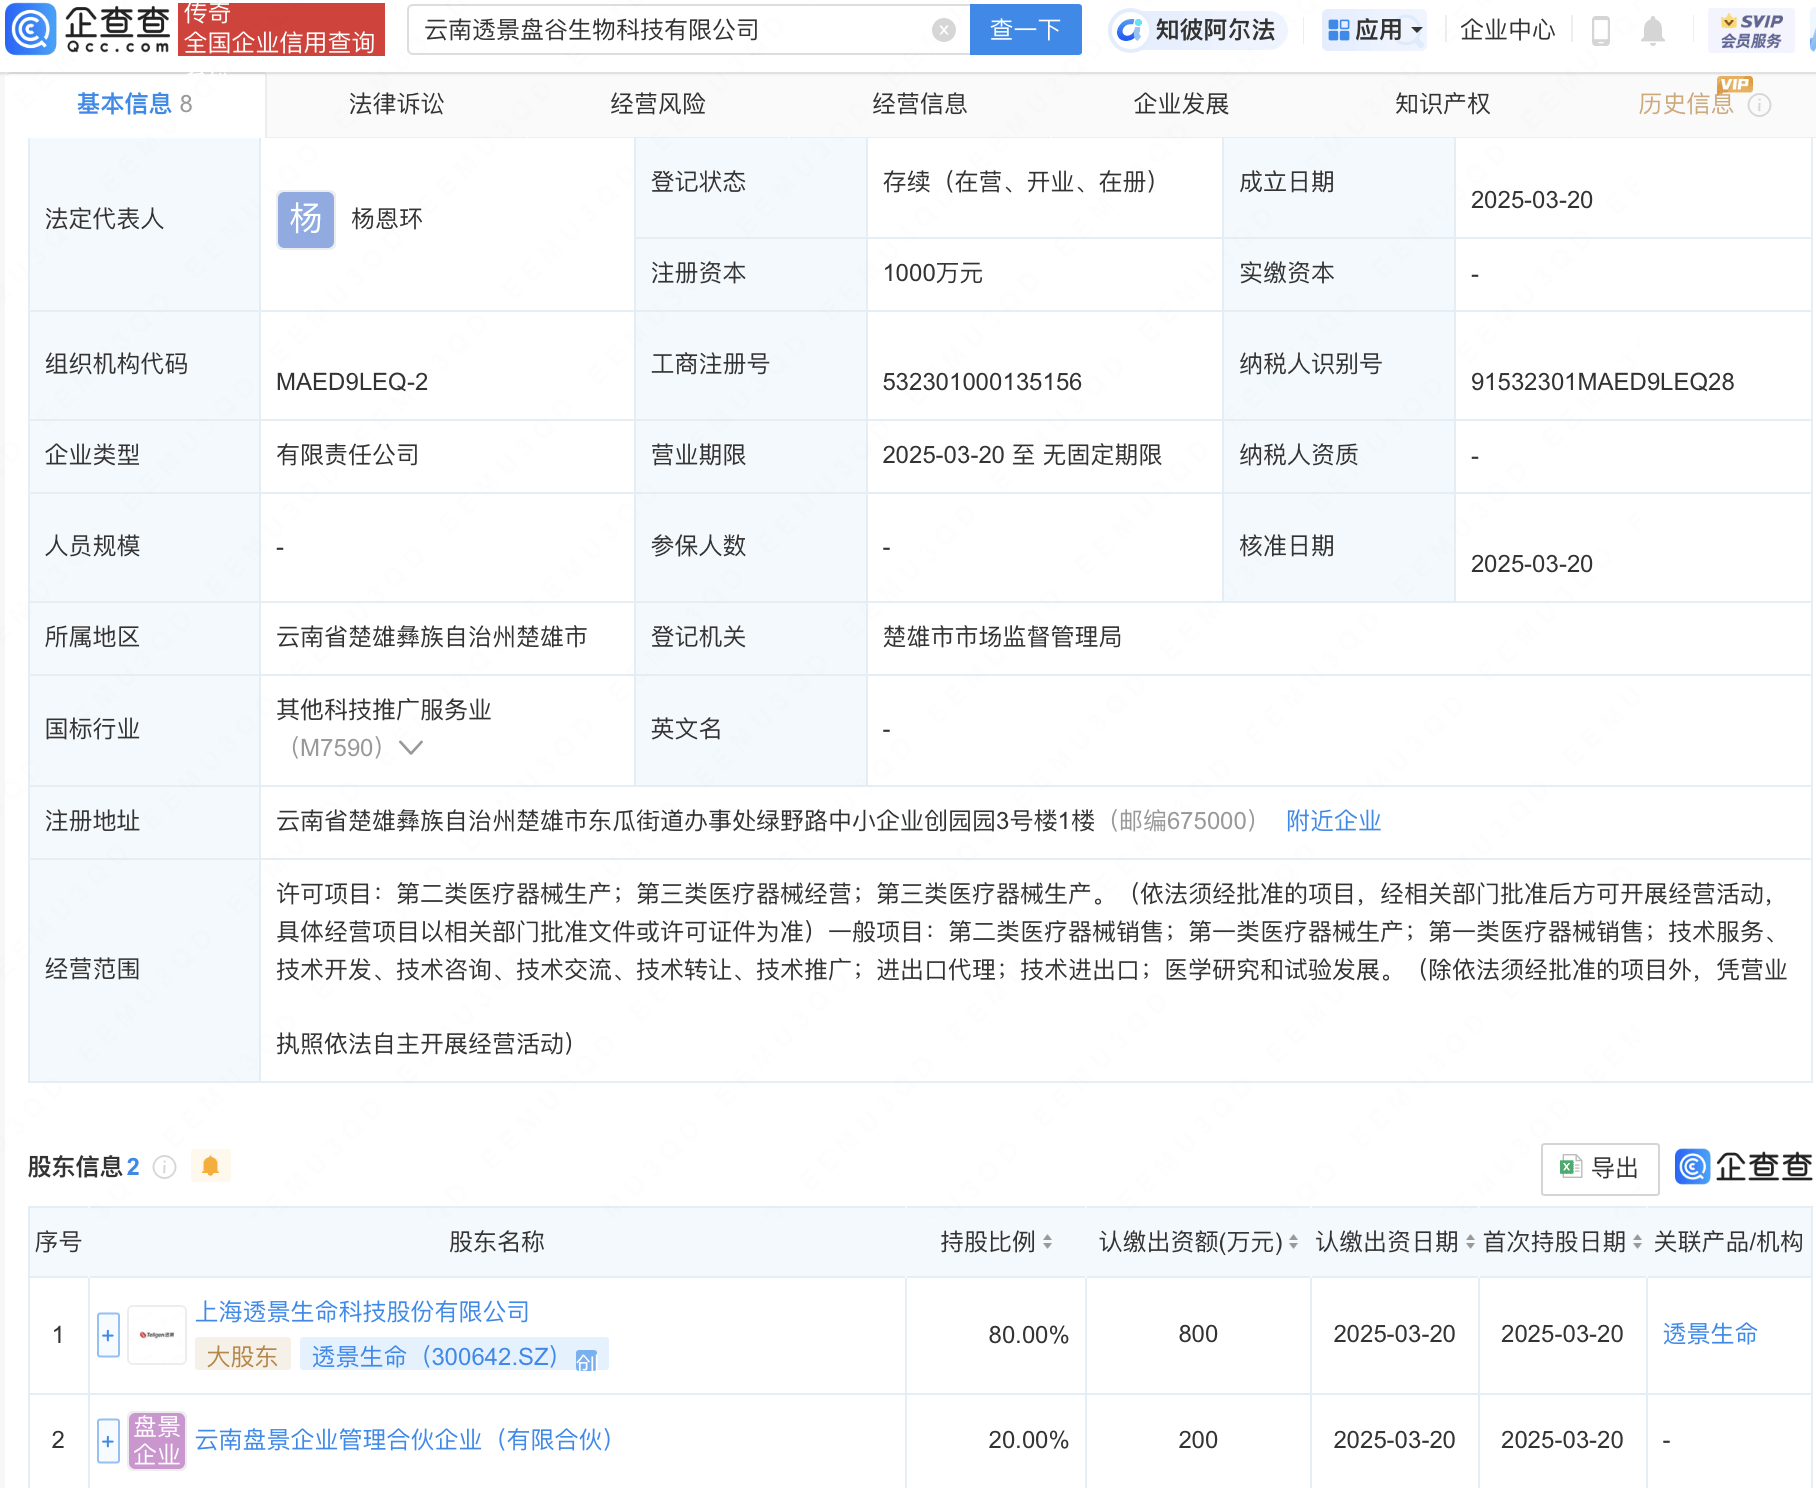
Task: Select organization code MAED9LEQ-2
Action: pos(352,382)
